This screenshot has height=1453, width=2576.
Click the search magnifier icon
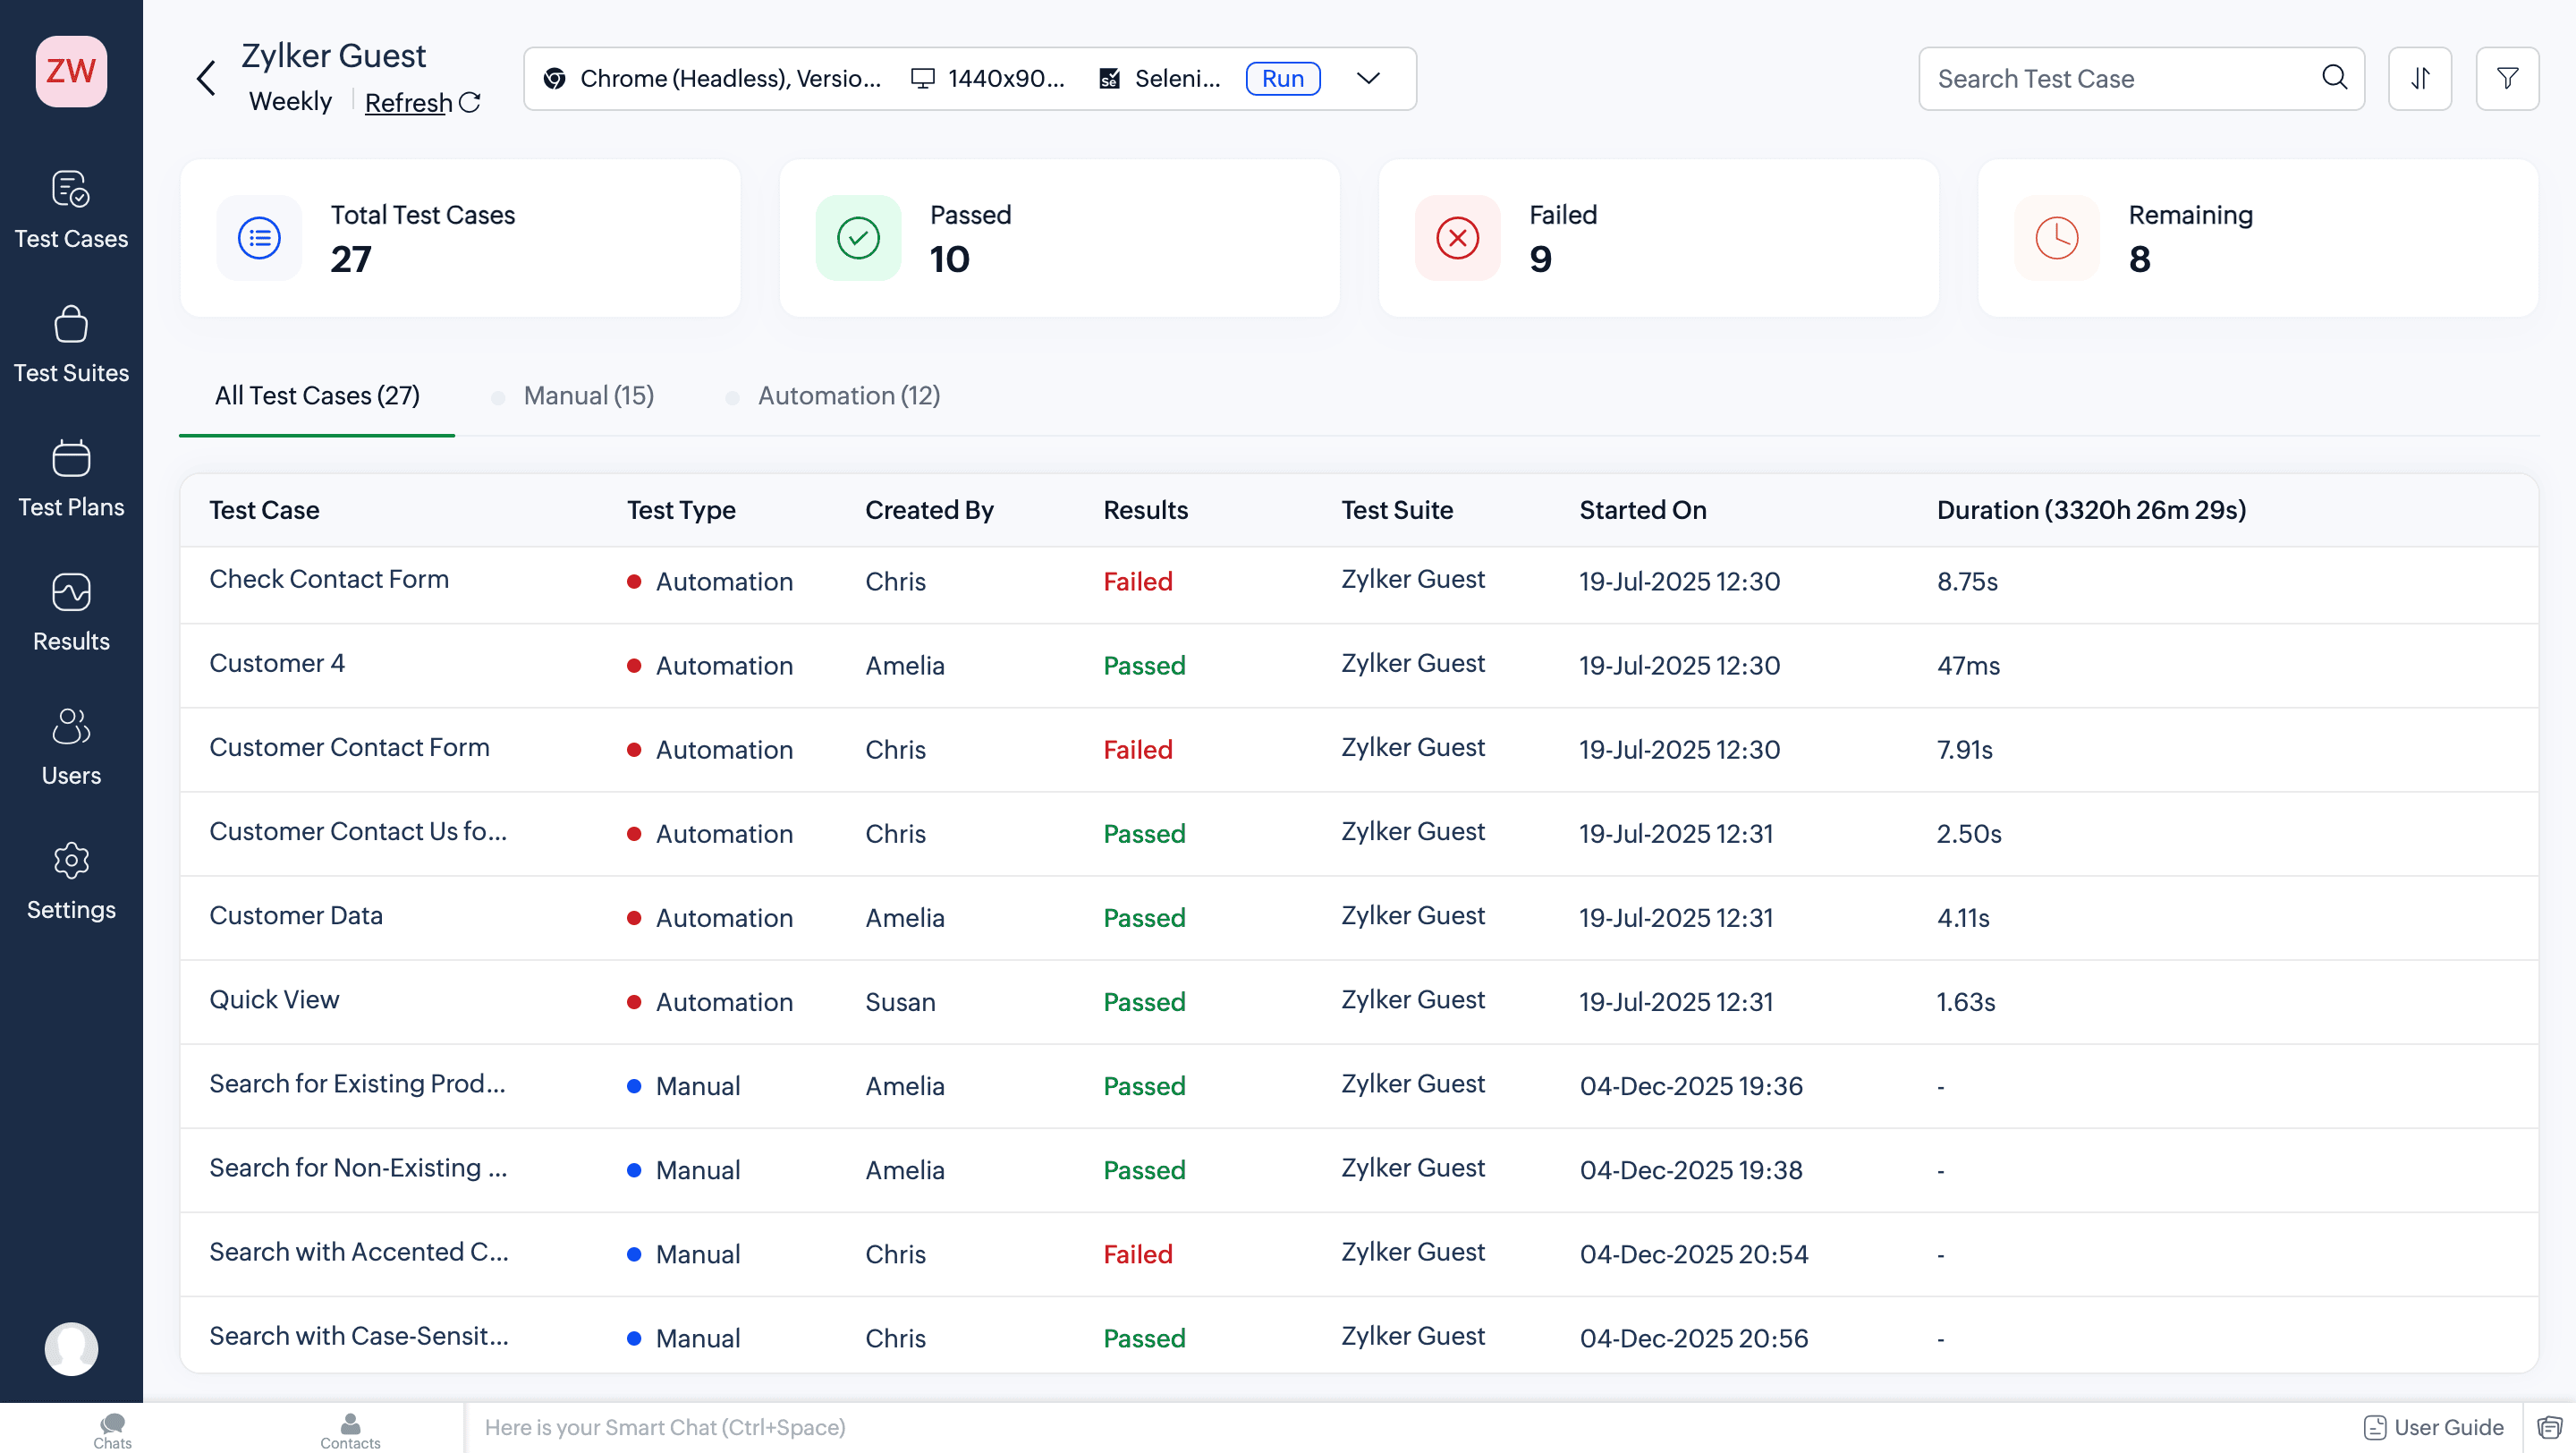tap(2334, 77)
